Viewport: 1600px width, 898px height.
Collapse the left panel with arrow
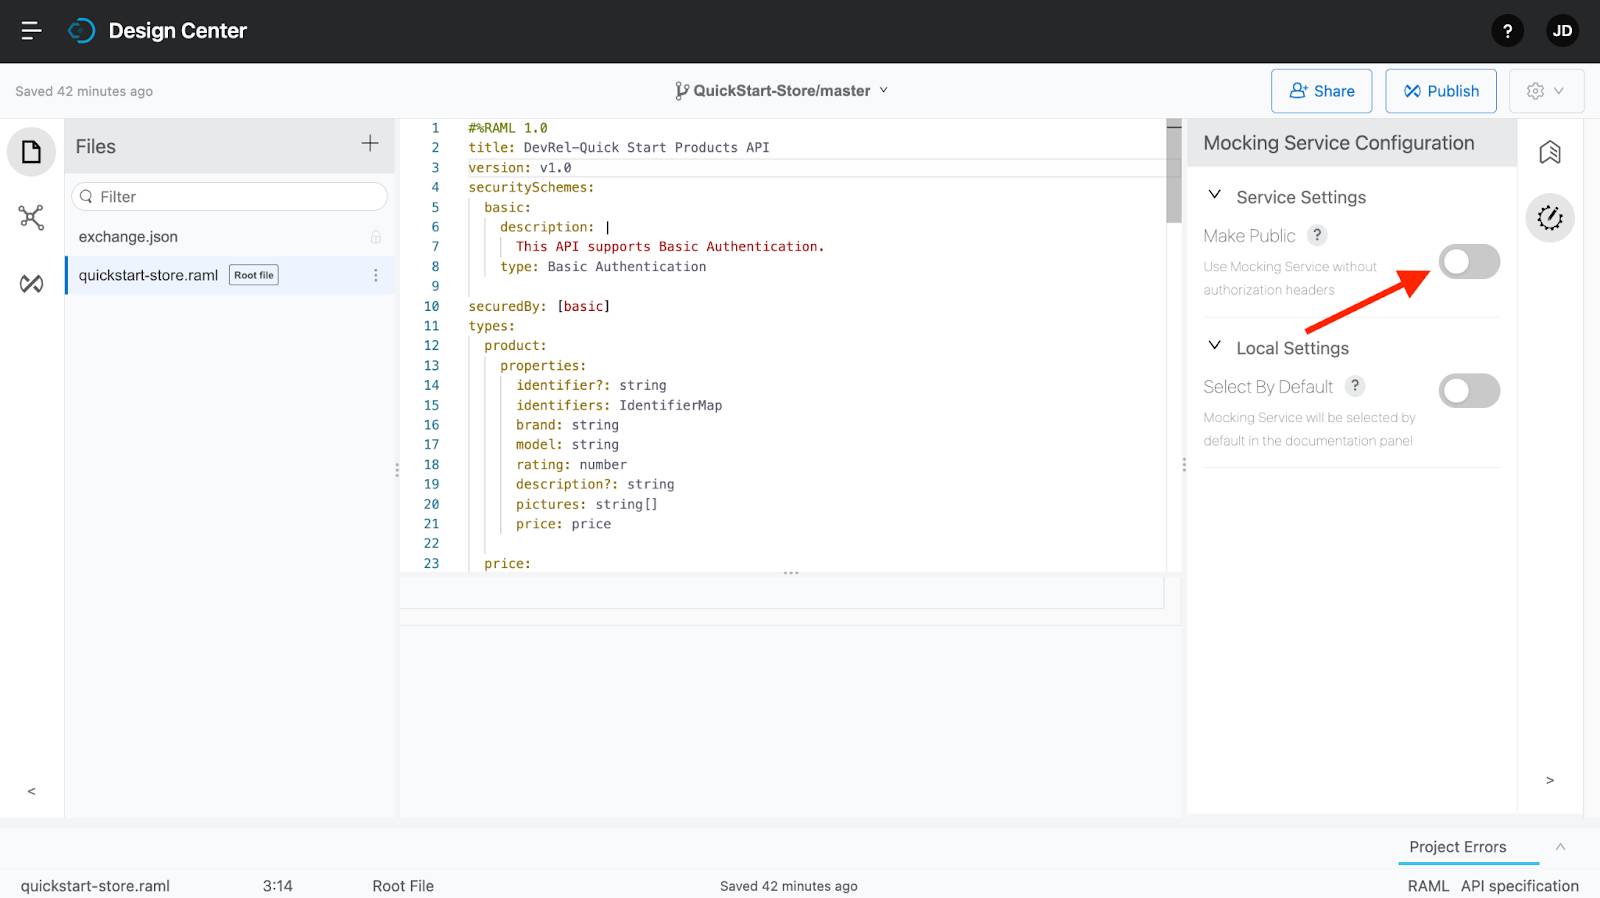pos(32,791)
